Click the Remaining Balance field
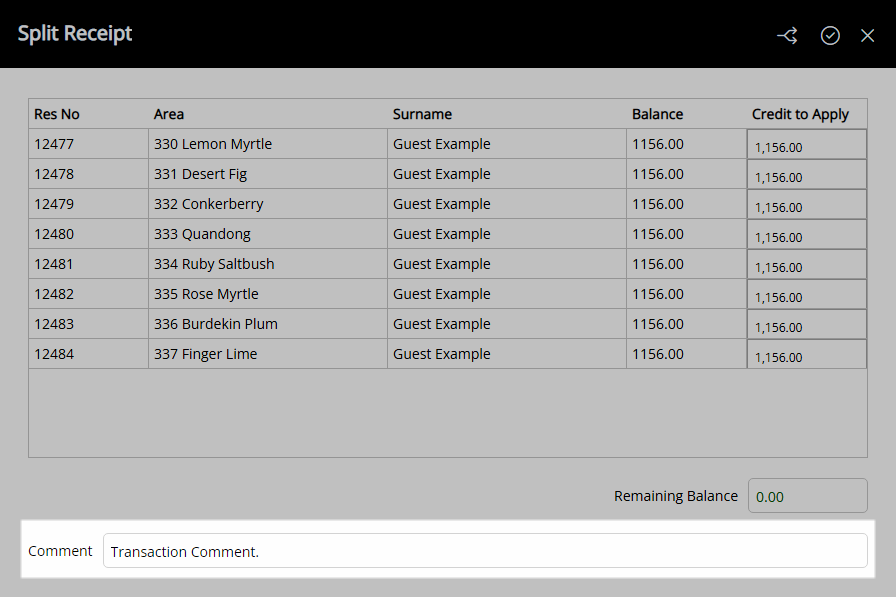The height and width of the screenshot is (597, 896). (x=807, y=495)
